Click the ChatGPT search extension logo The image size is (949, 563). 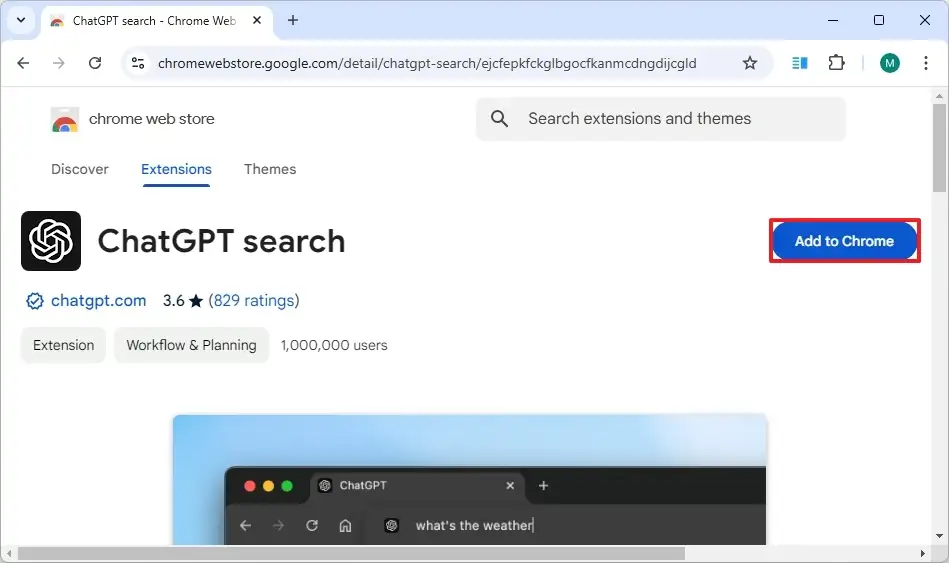coord(51,241)
